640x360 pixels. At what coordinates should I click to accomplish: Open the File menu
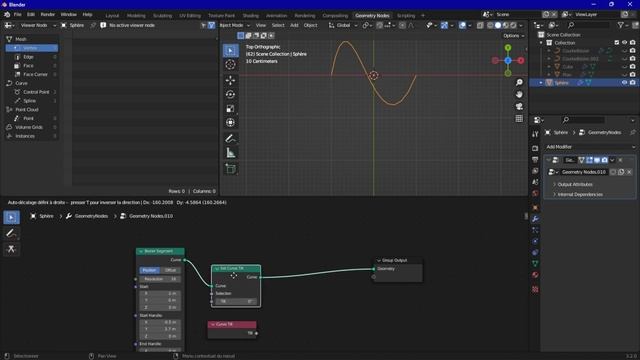click(18, 14)
